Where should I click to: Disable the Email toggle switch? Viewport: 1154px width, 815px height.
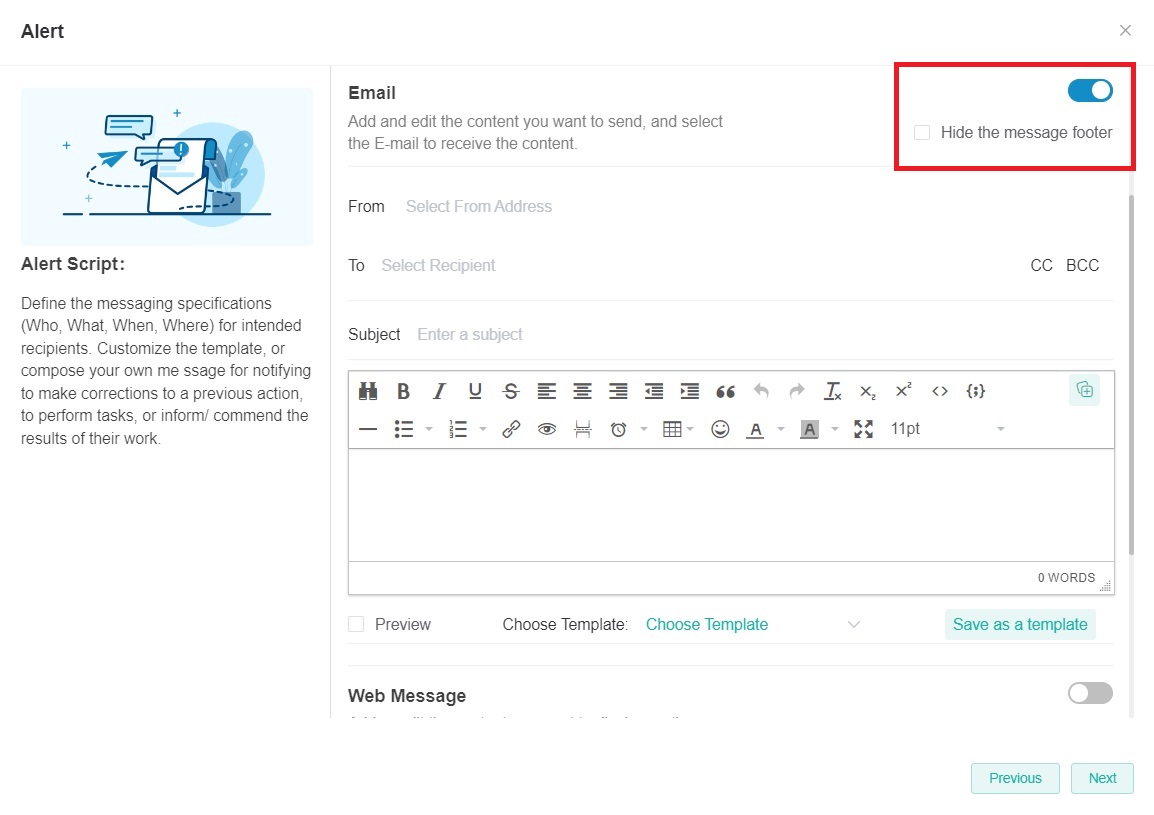coord(1089,91)
